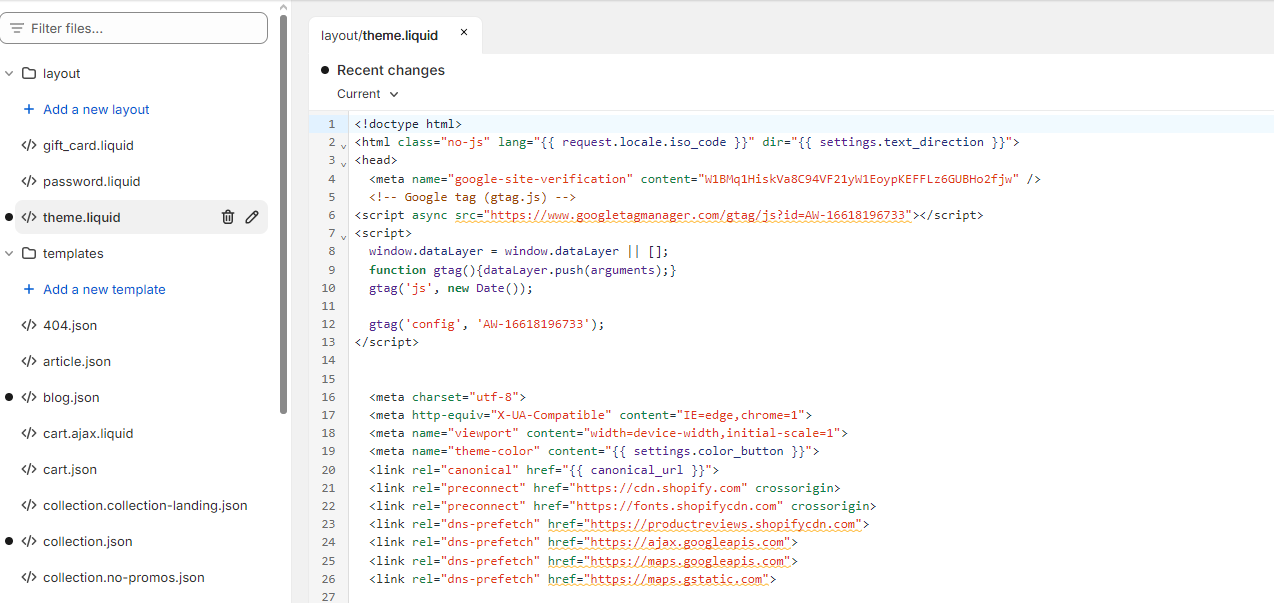
Task: Click the theme-color meta tag line
Action: tap(594, 451)
